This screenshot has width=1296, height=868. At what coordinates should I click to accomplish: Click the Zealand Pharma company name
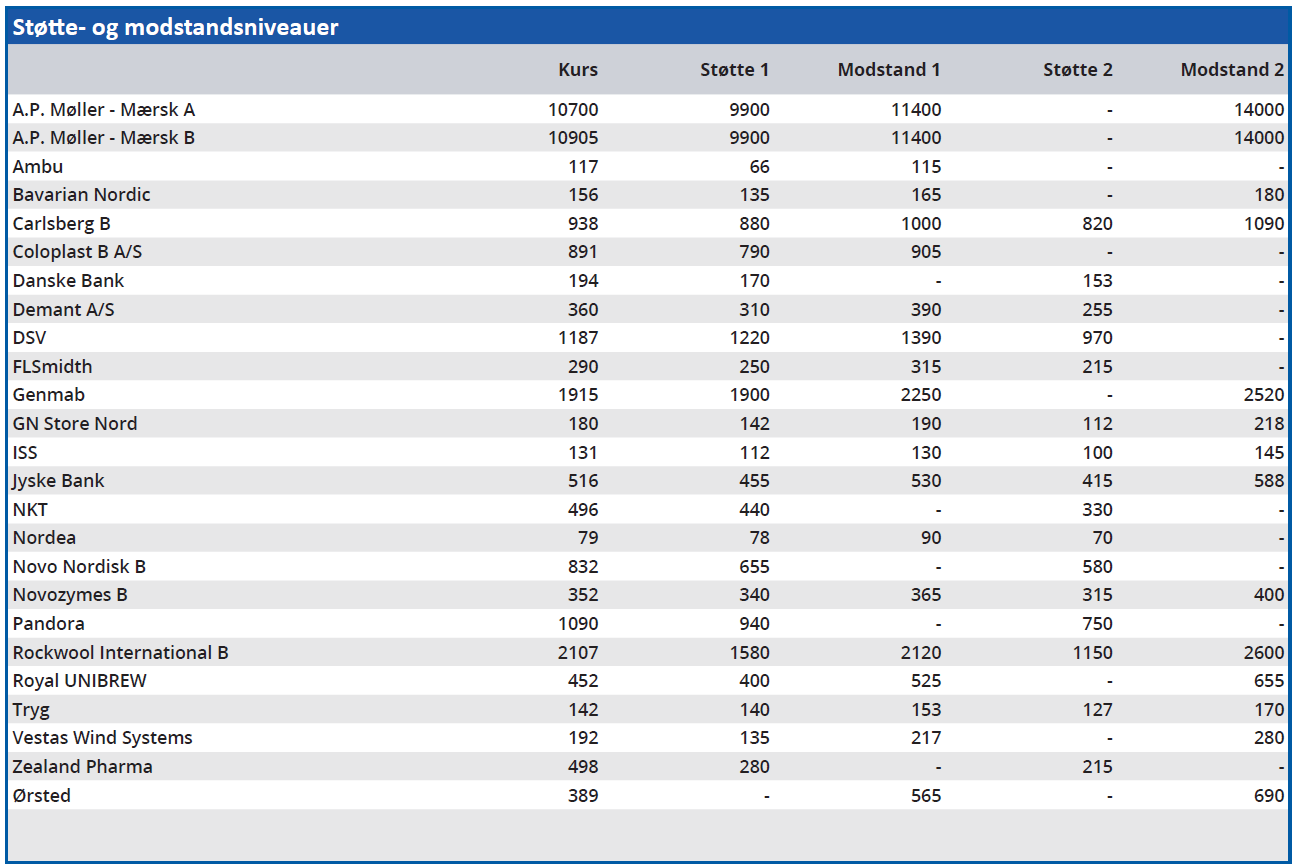[83, 767]
